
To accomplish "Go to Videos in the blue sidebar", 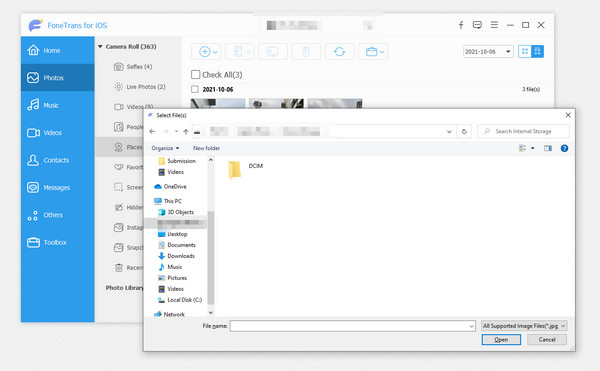I will tap(57, 133).
